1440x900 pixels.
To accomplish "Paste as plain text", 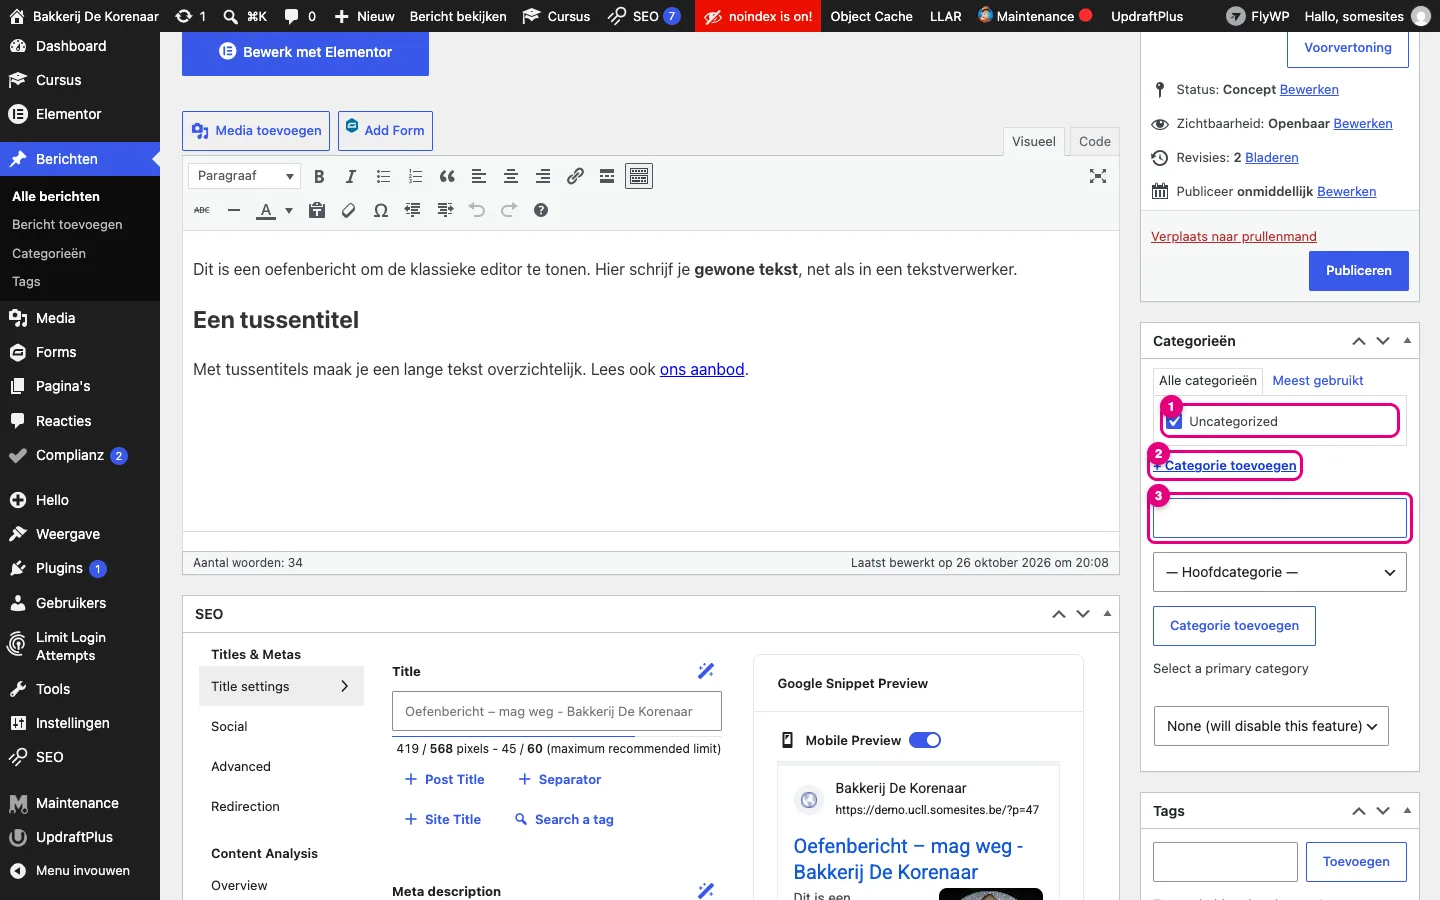I will pyautogui.click(x=317, y=210).
